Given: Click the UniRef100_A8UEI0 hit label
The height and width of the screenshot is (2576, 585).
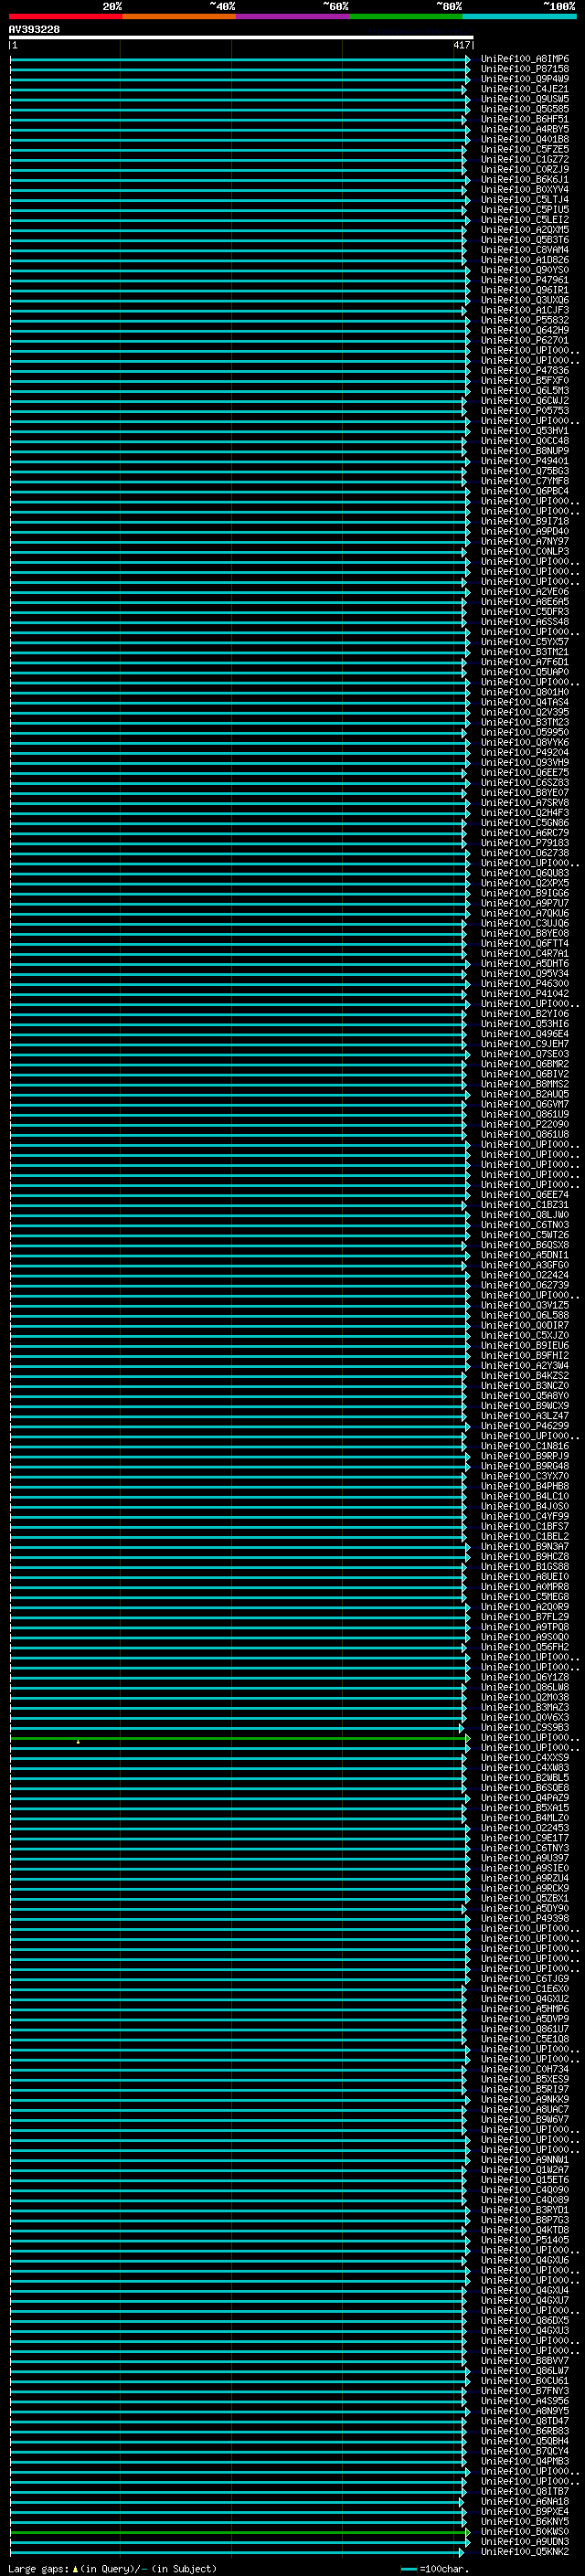Looking at the screenshot, I should (525, 1577).
